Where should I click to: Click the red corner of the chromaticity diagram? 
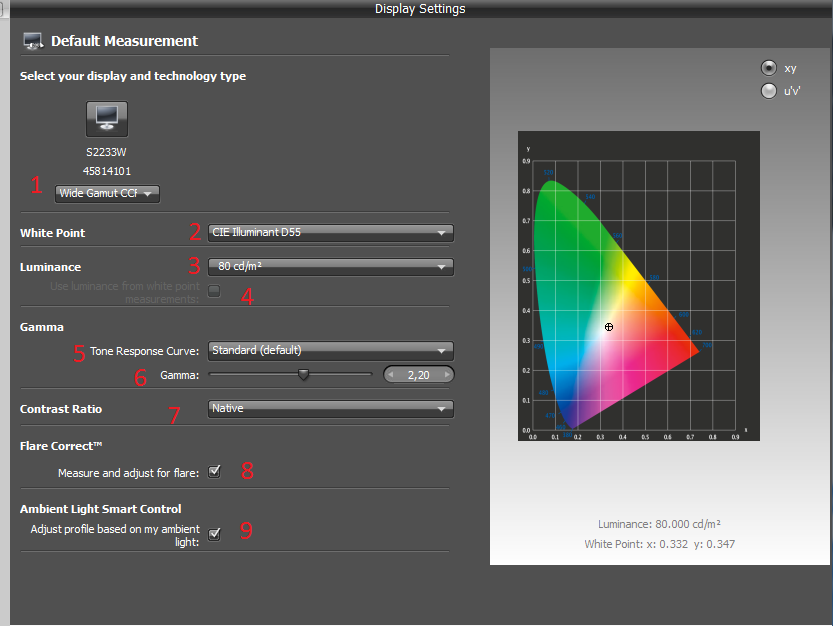click(690, 350)
